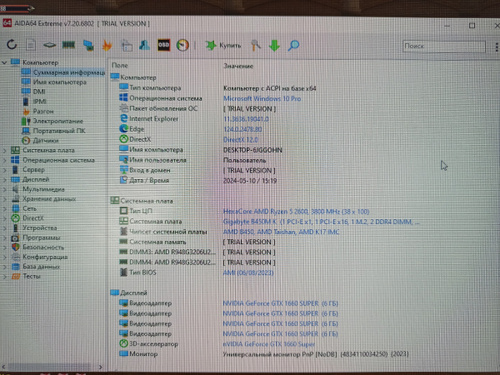Click the Значение column header

tap(238, 66)
